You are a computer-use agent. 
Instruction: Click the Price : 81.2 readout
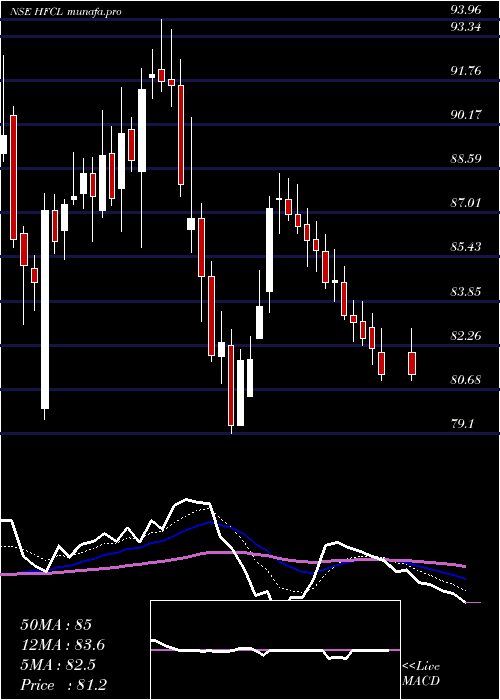[x=63, y=685]
